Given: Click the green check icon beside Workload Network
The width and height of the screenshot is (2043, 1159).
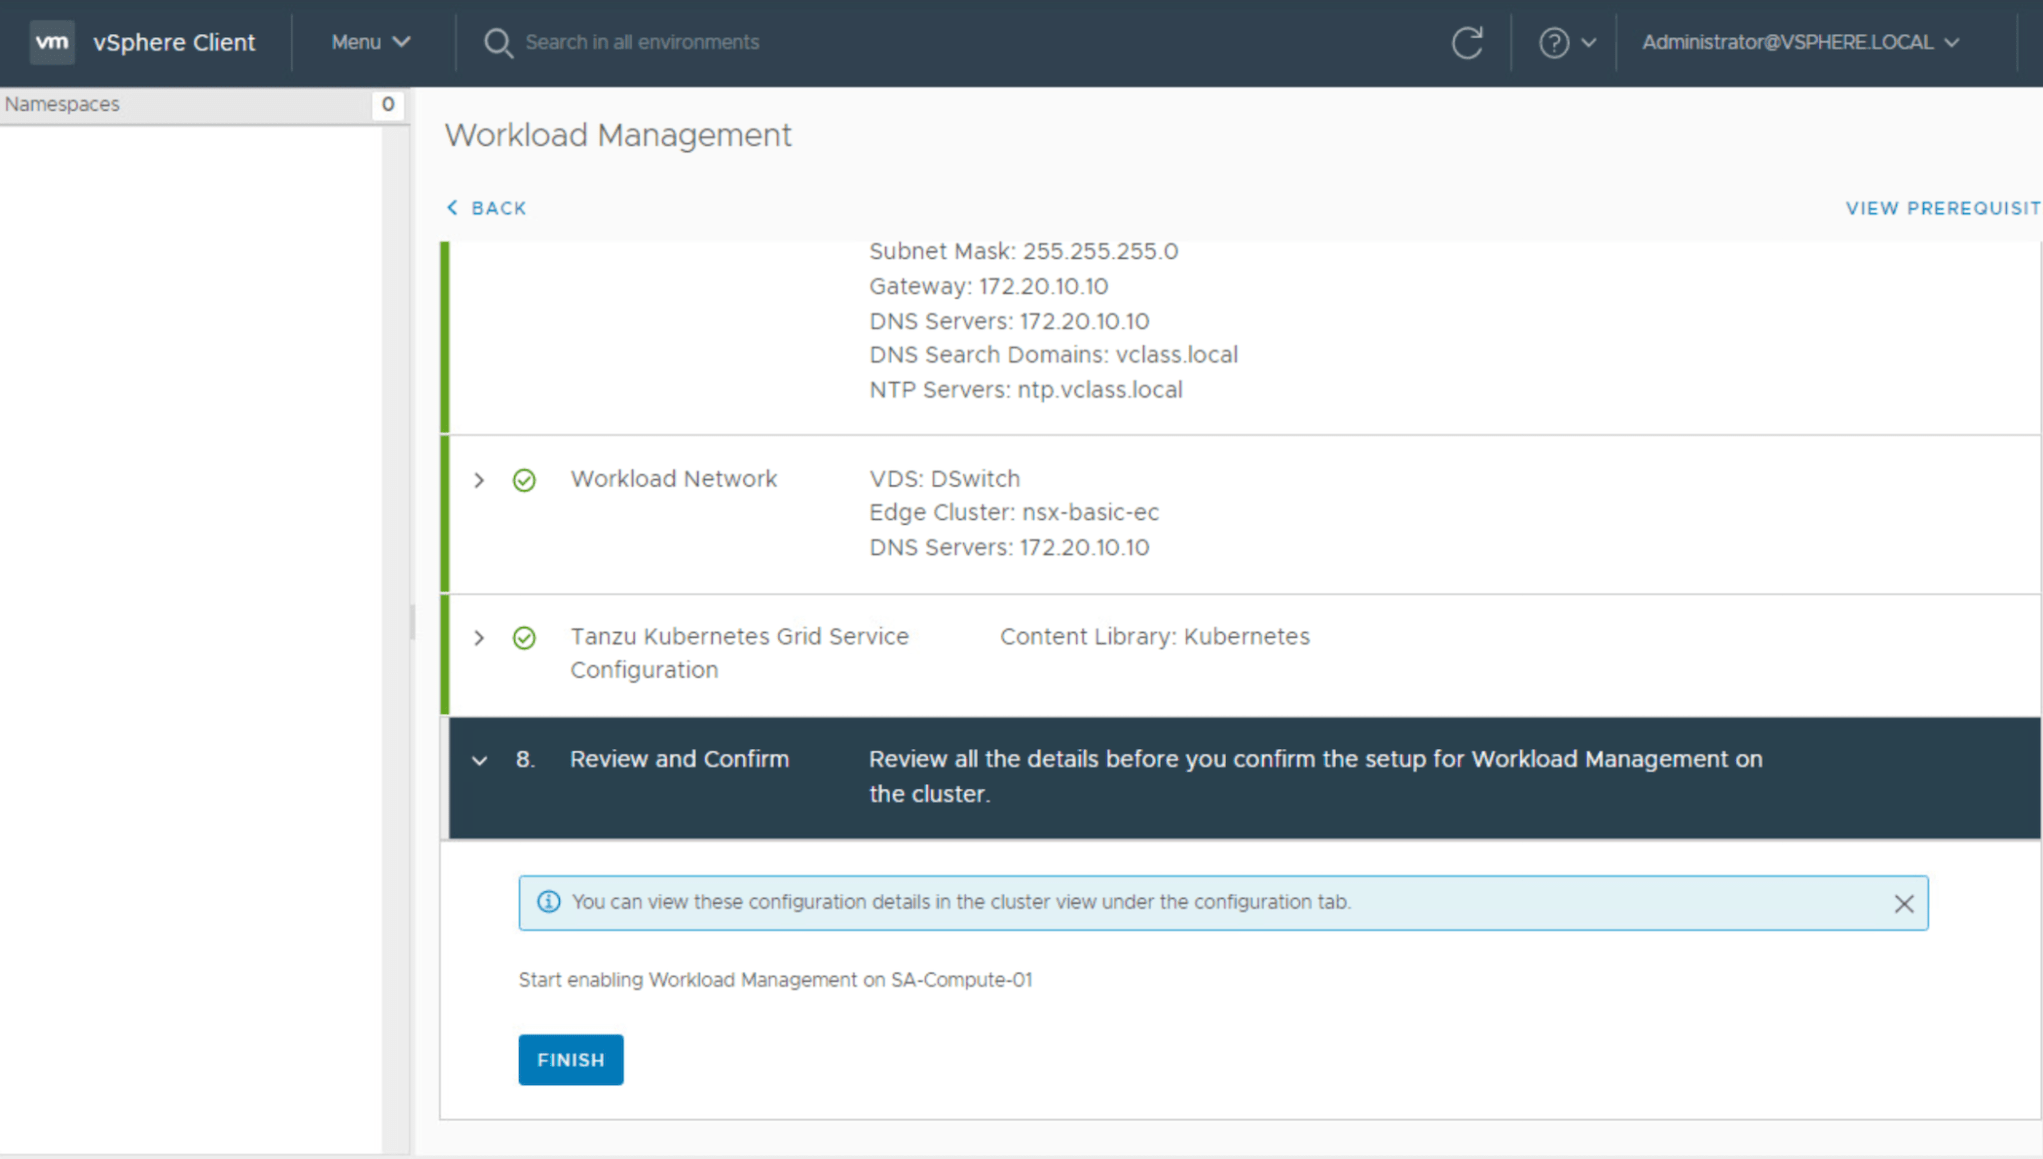Looking at the screenshot, I should pyautogui.click(x=524, y=480).
